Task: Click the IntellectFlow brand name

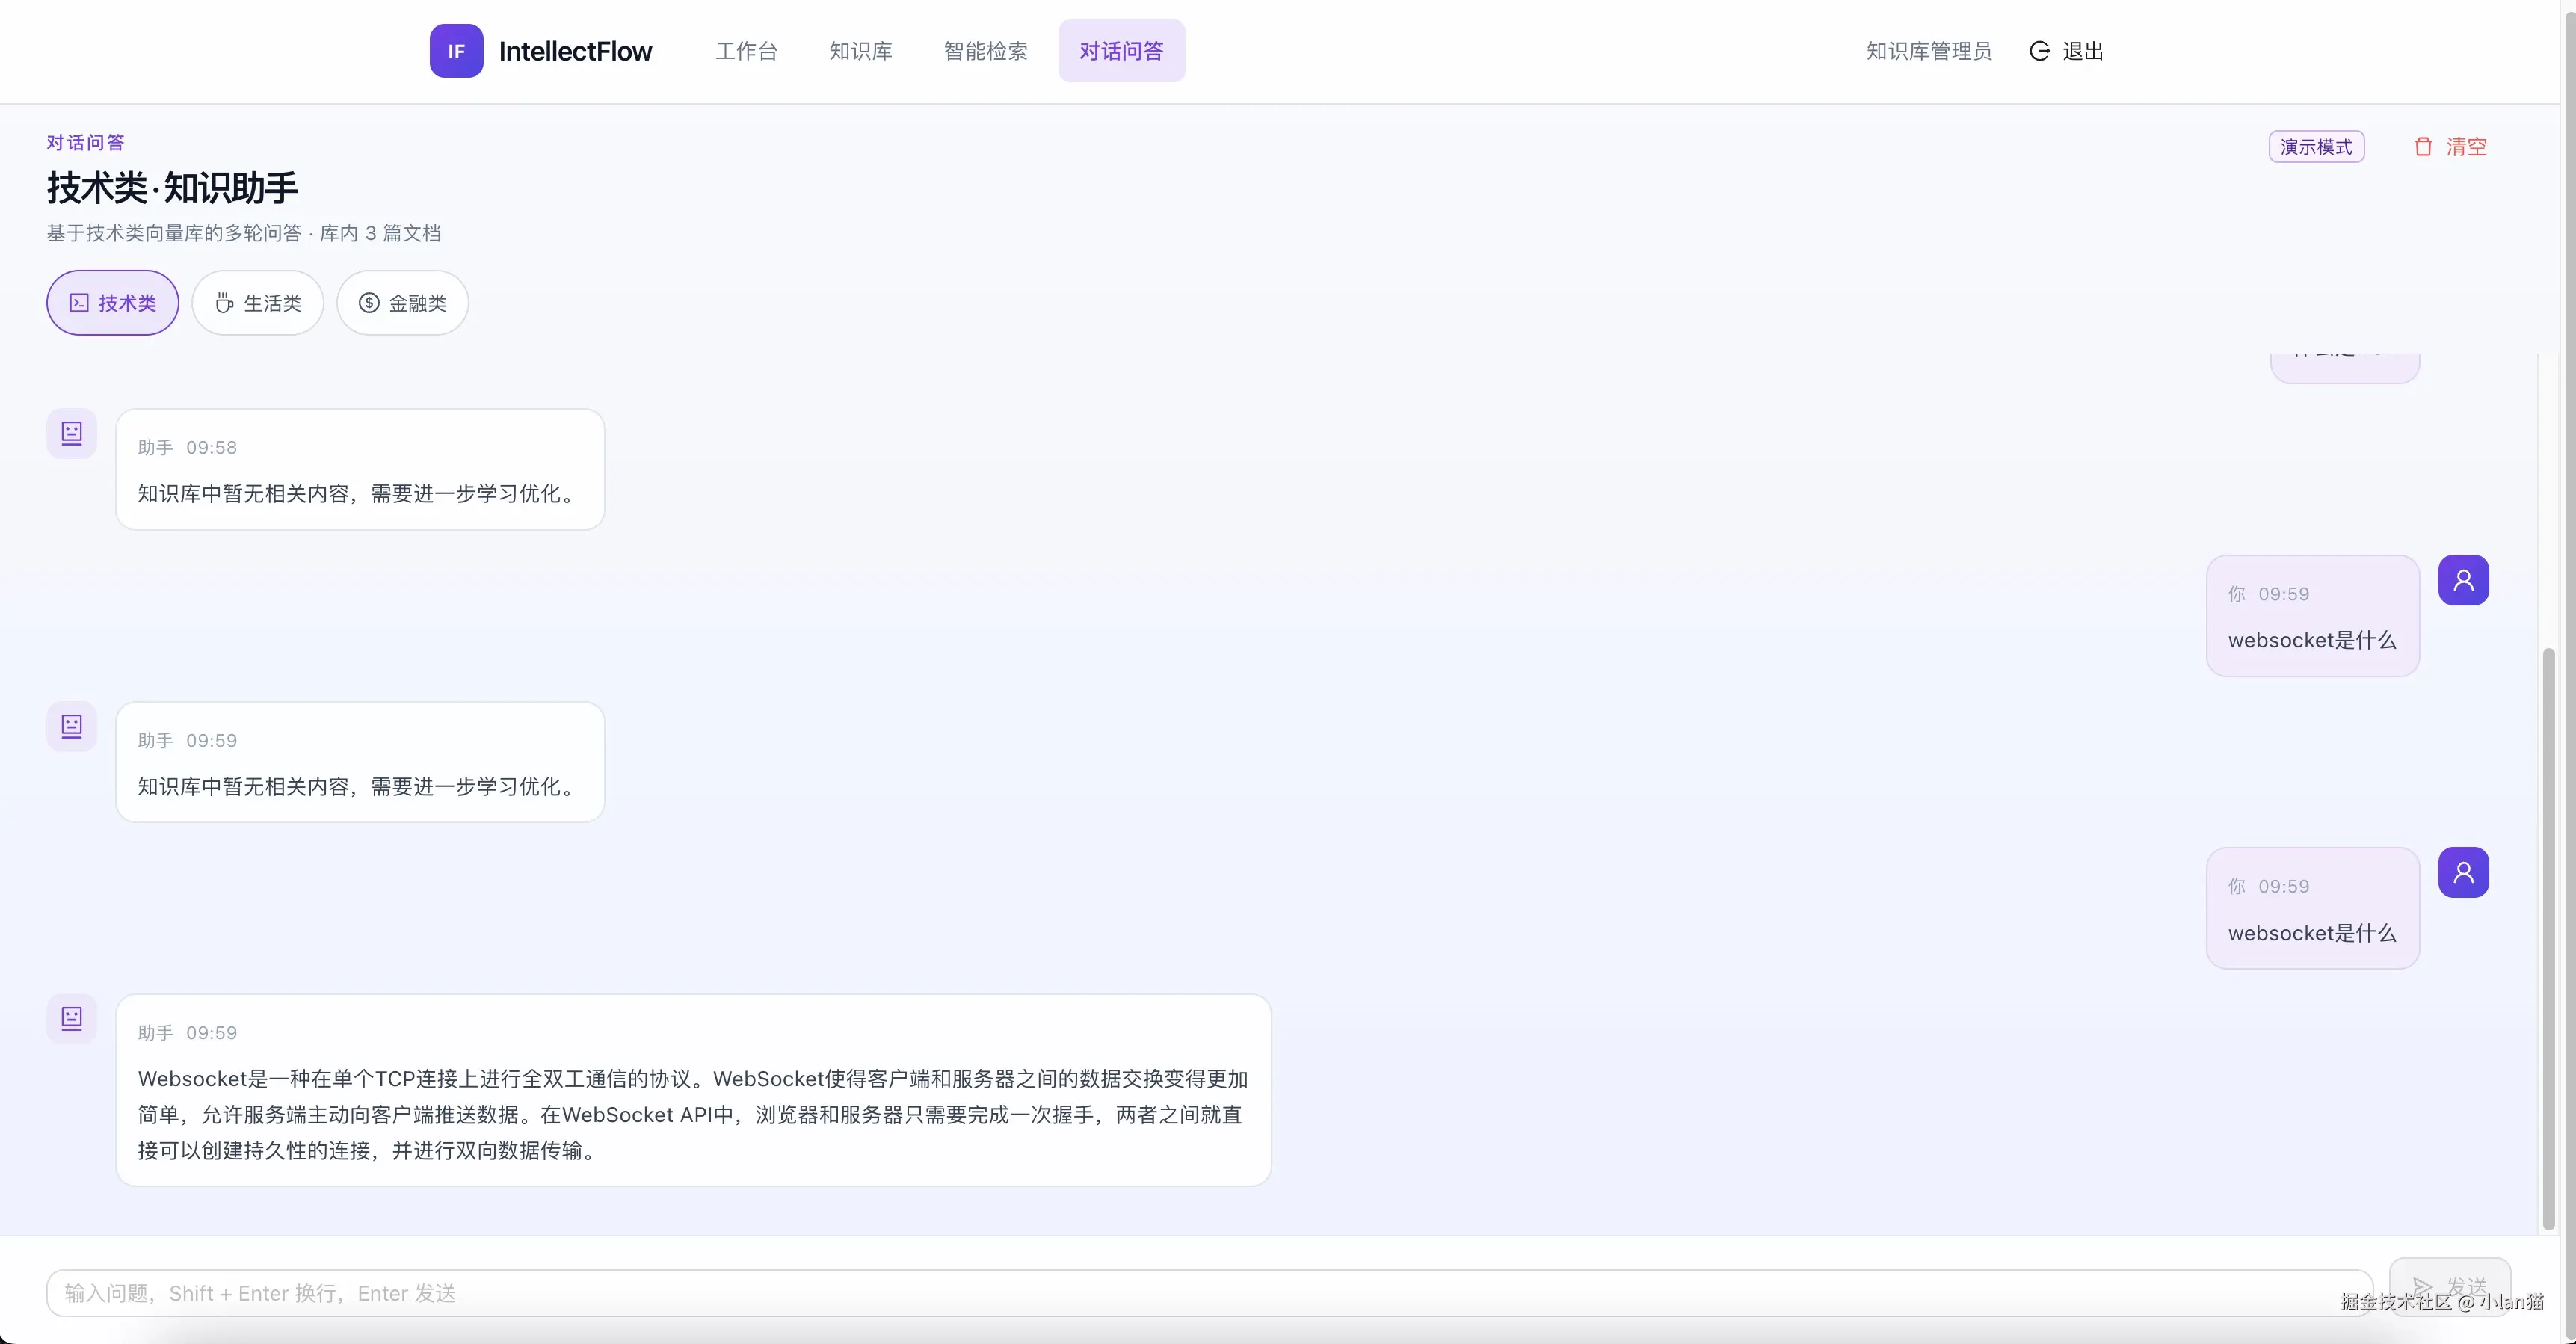Action: tap(575, 51)
